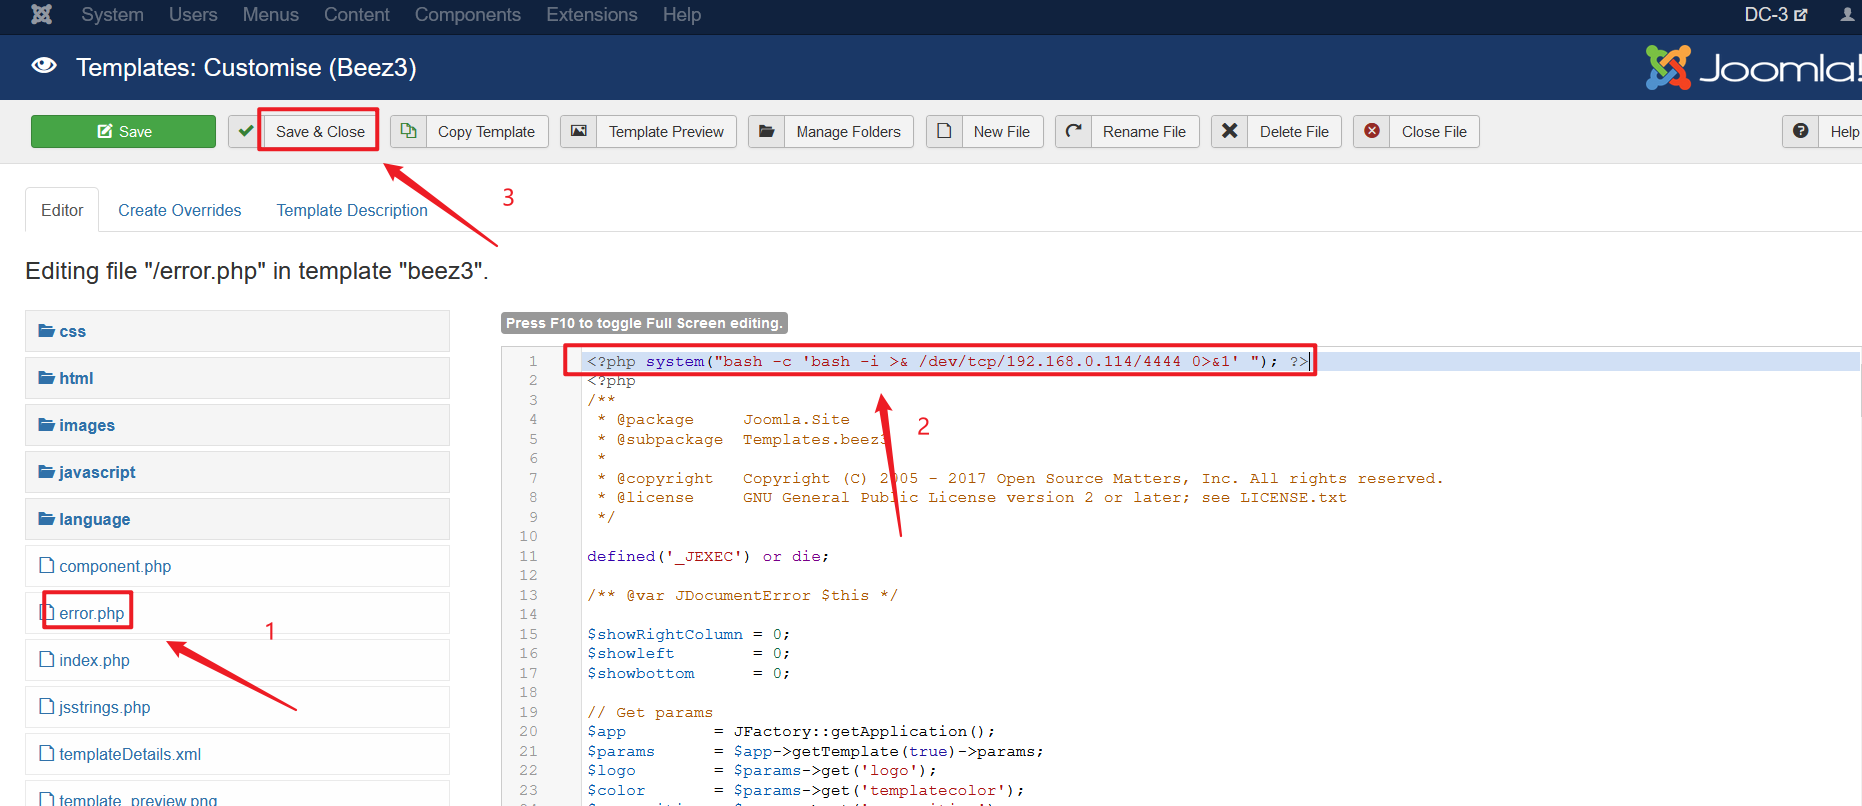Screen dimensions: 1862x806
Task: Click file icon next to component.php
Action: (x=46, y=565)
